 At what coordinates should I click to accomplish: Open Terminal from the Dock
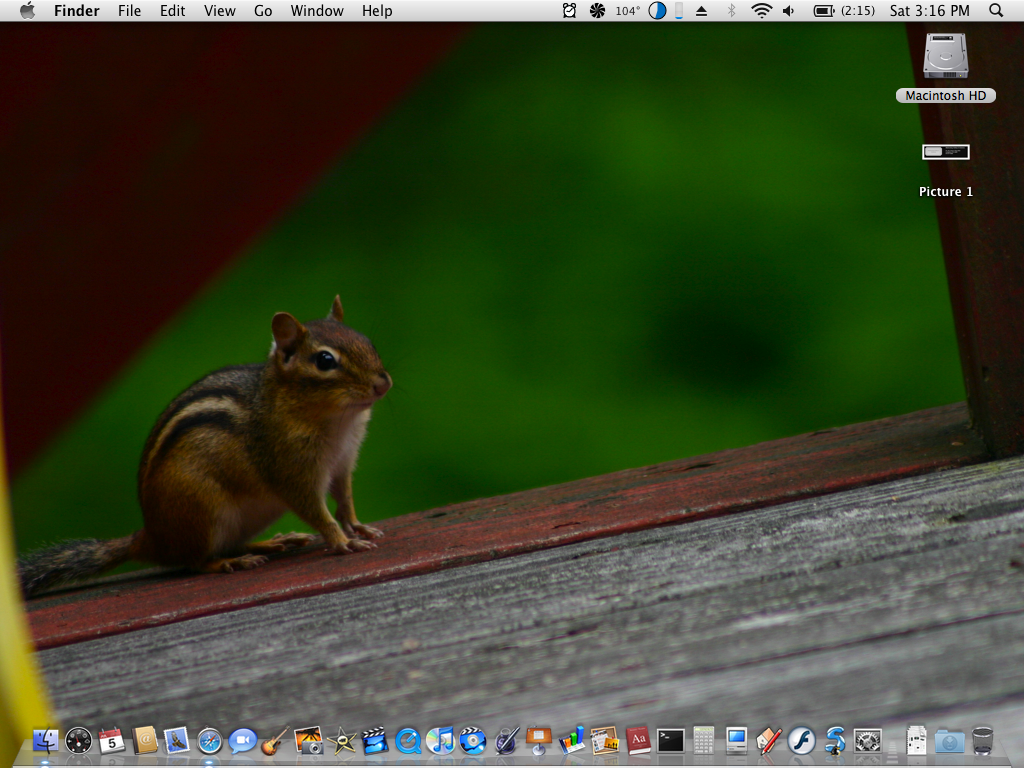(x=671, y=741)
